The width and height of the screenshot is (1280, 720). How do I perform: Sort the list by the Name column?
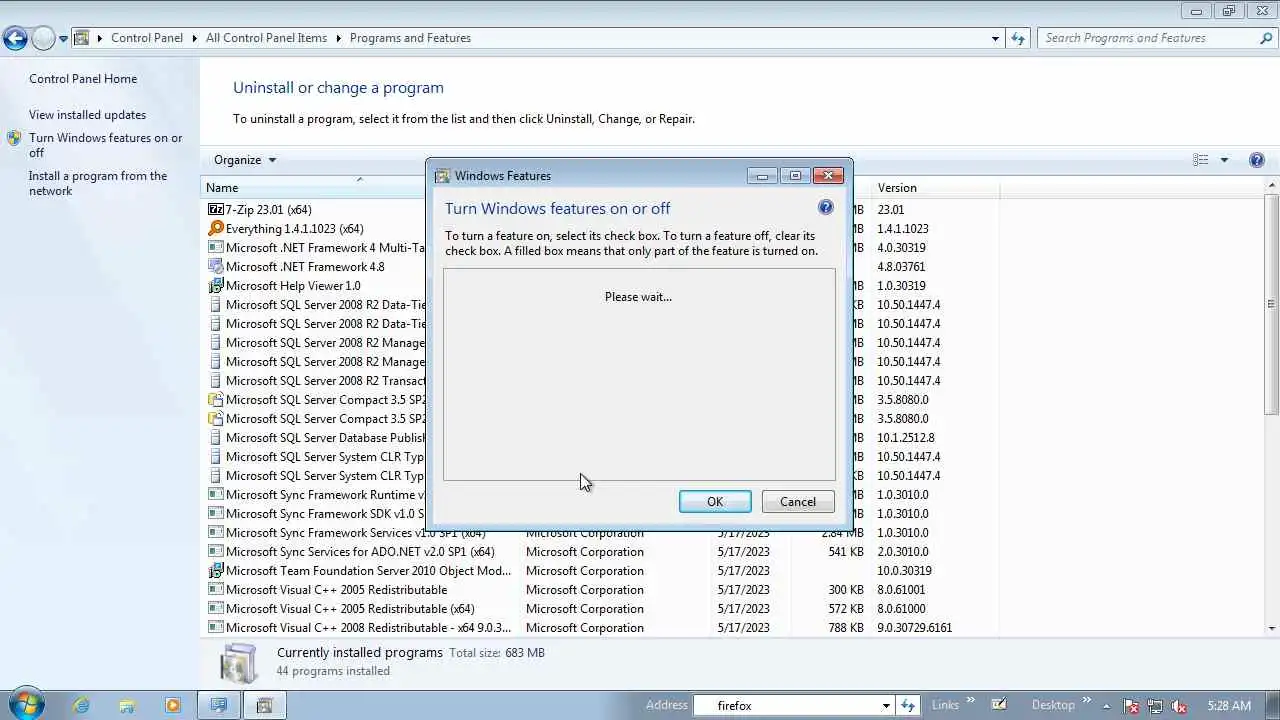click(222, 188)
